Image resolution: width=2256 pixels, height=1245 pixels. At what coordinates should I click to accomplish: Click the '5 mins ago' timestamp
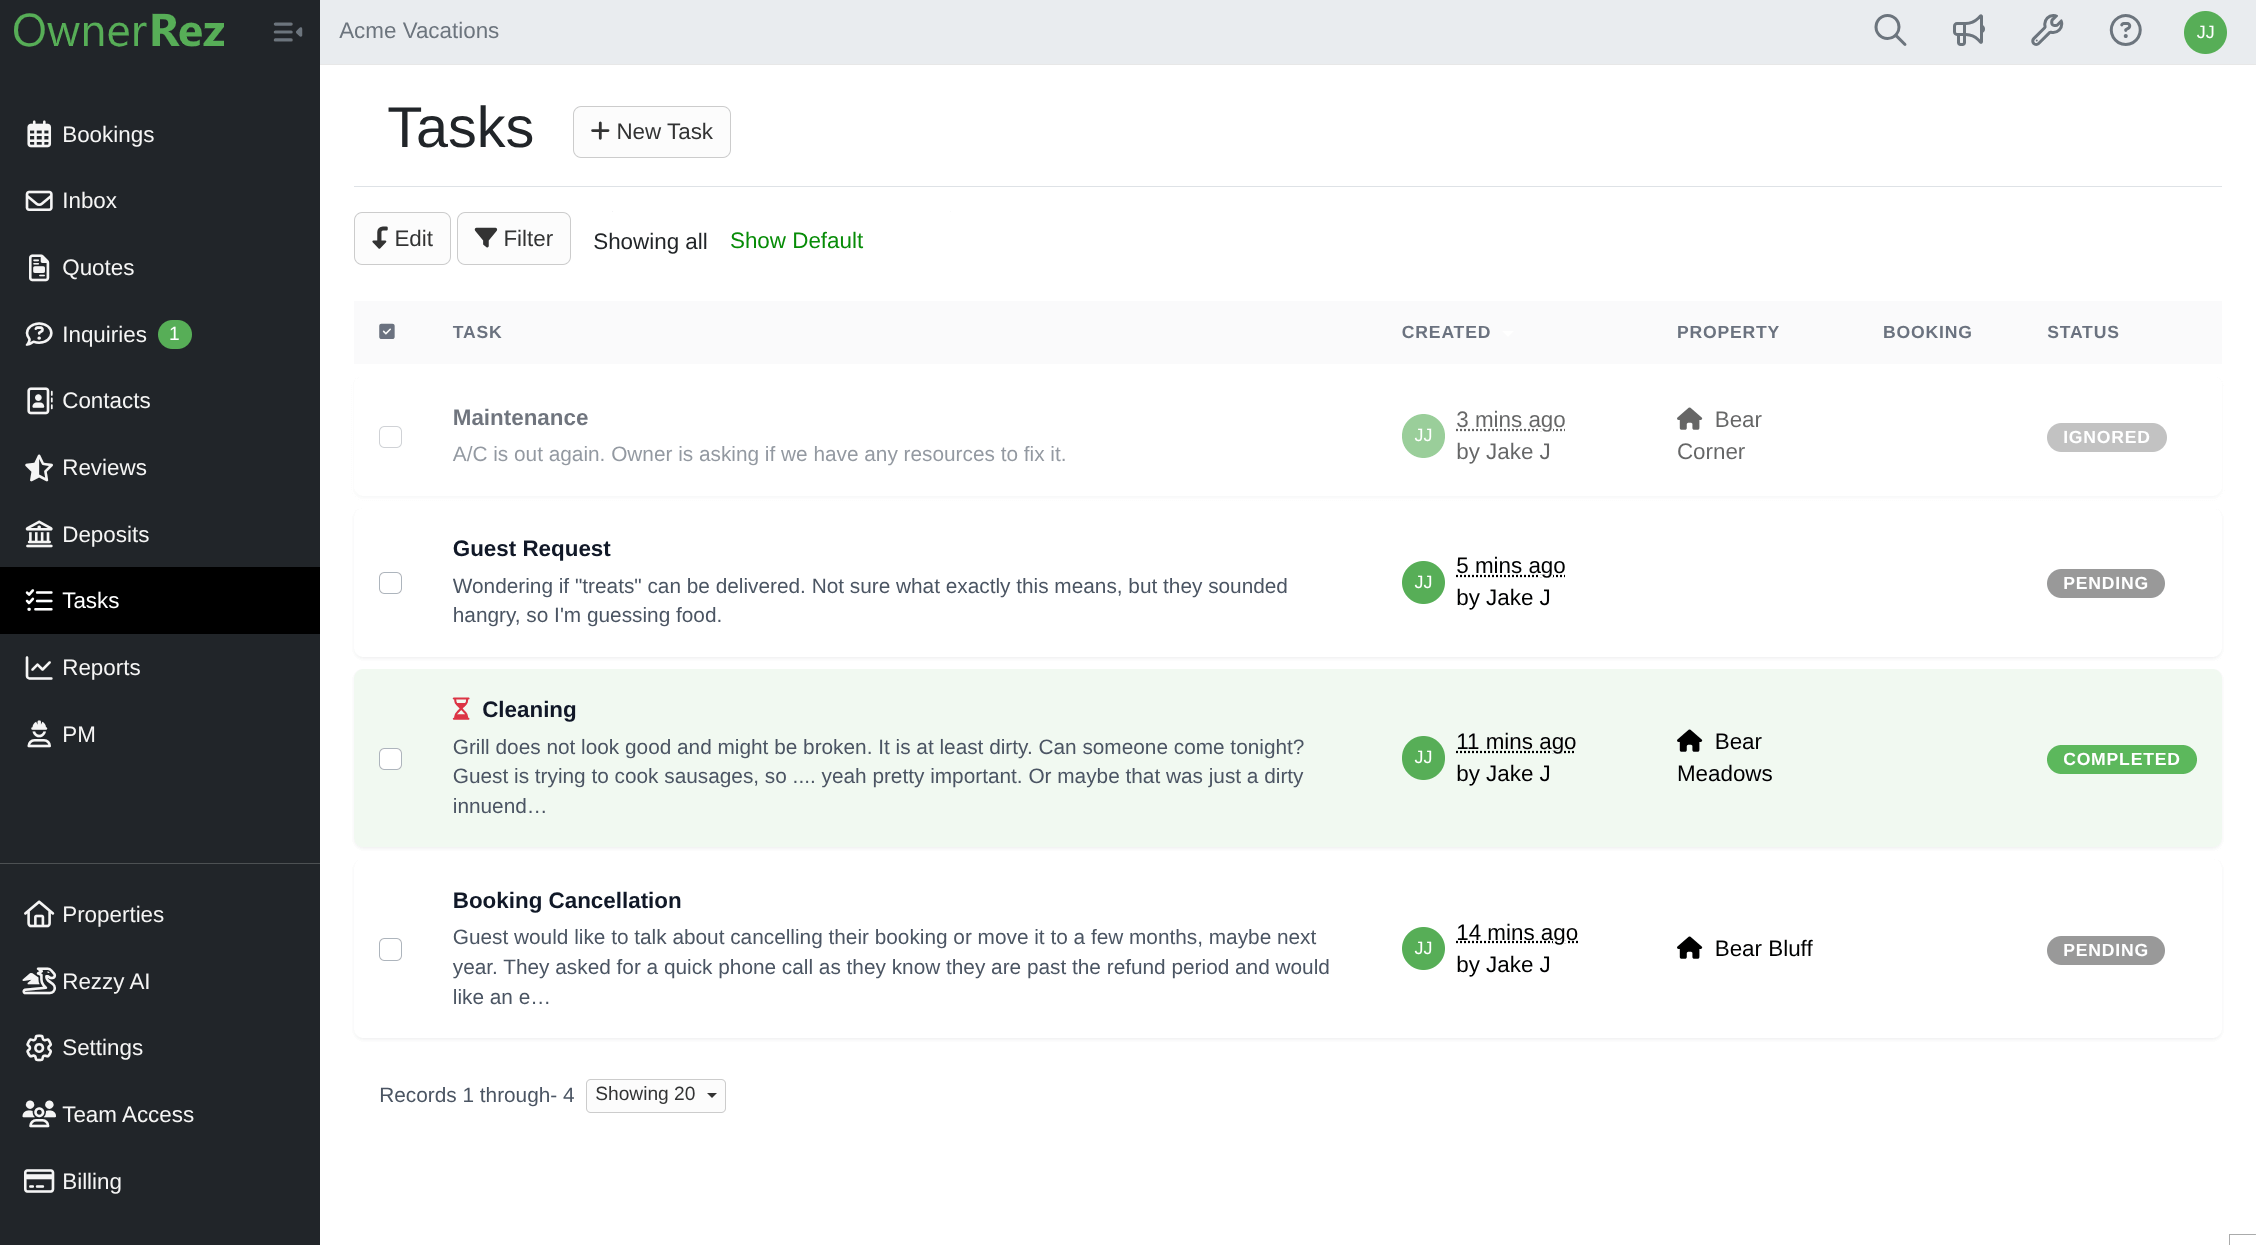point(1510,566)
